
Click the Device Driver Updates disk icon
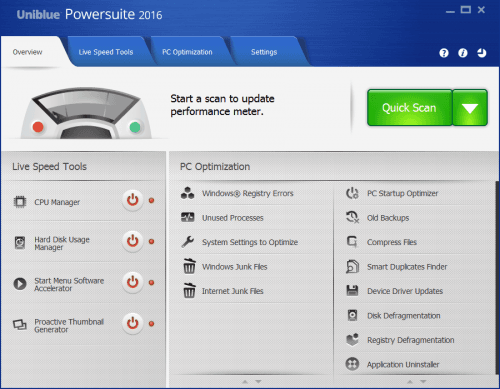(352, 291)
